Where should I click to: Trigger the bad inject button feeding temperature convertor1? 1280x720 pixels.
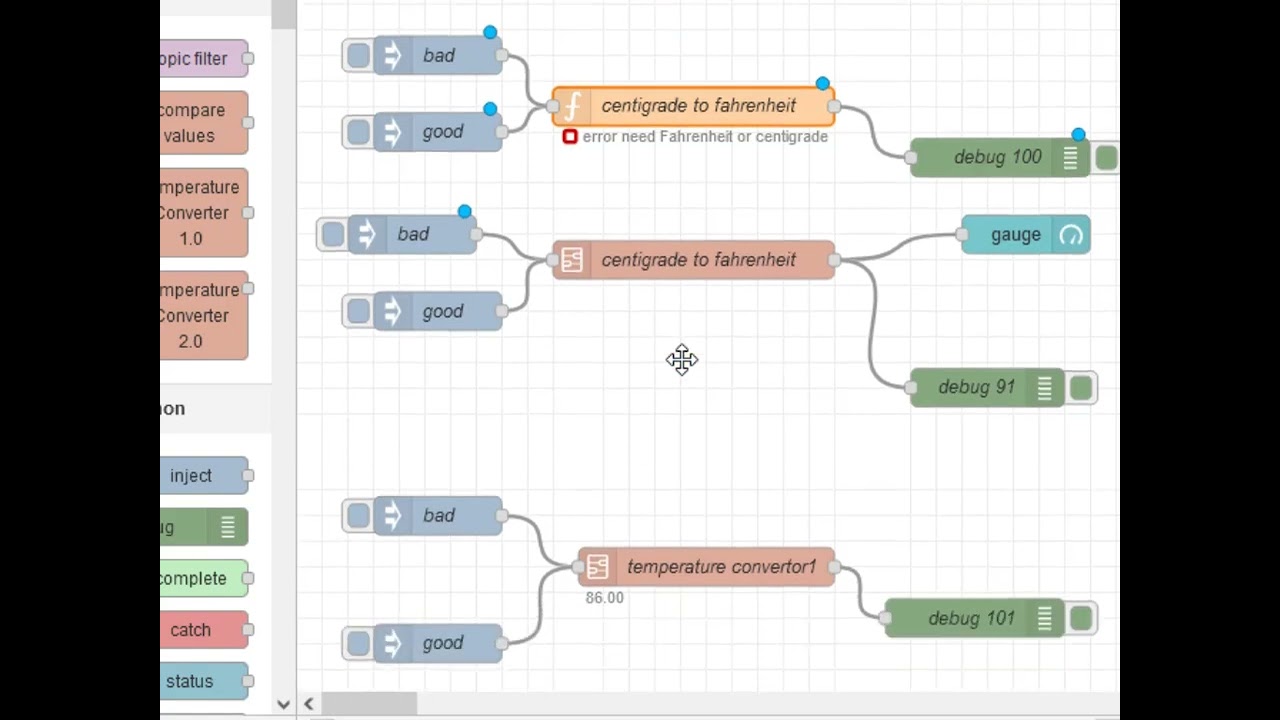click(x=358, y=516)
